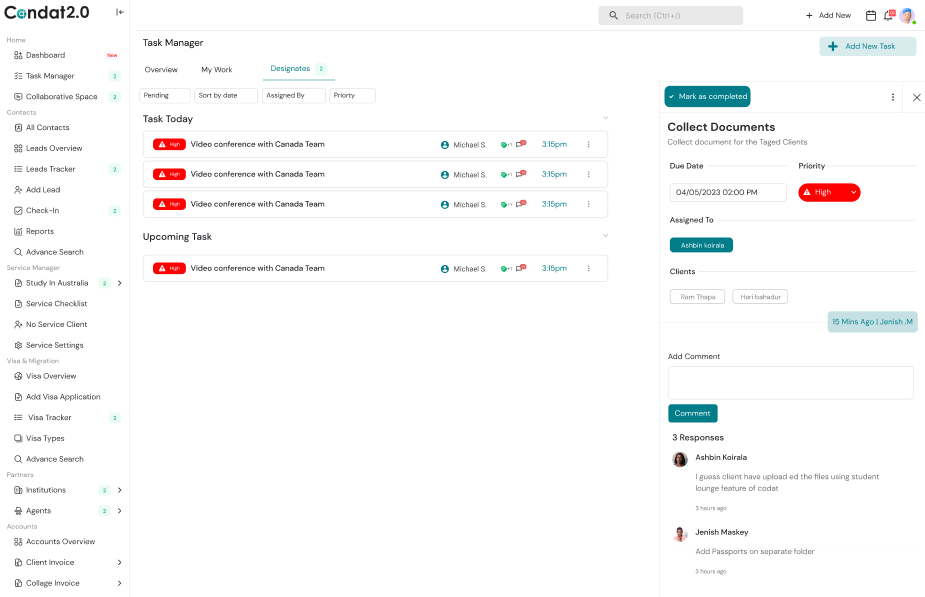Open the Pending status filter
Viewport: 925px width, 597px height.
pos(164,96)
